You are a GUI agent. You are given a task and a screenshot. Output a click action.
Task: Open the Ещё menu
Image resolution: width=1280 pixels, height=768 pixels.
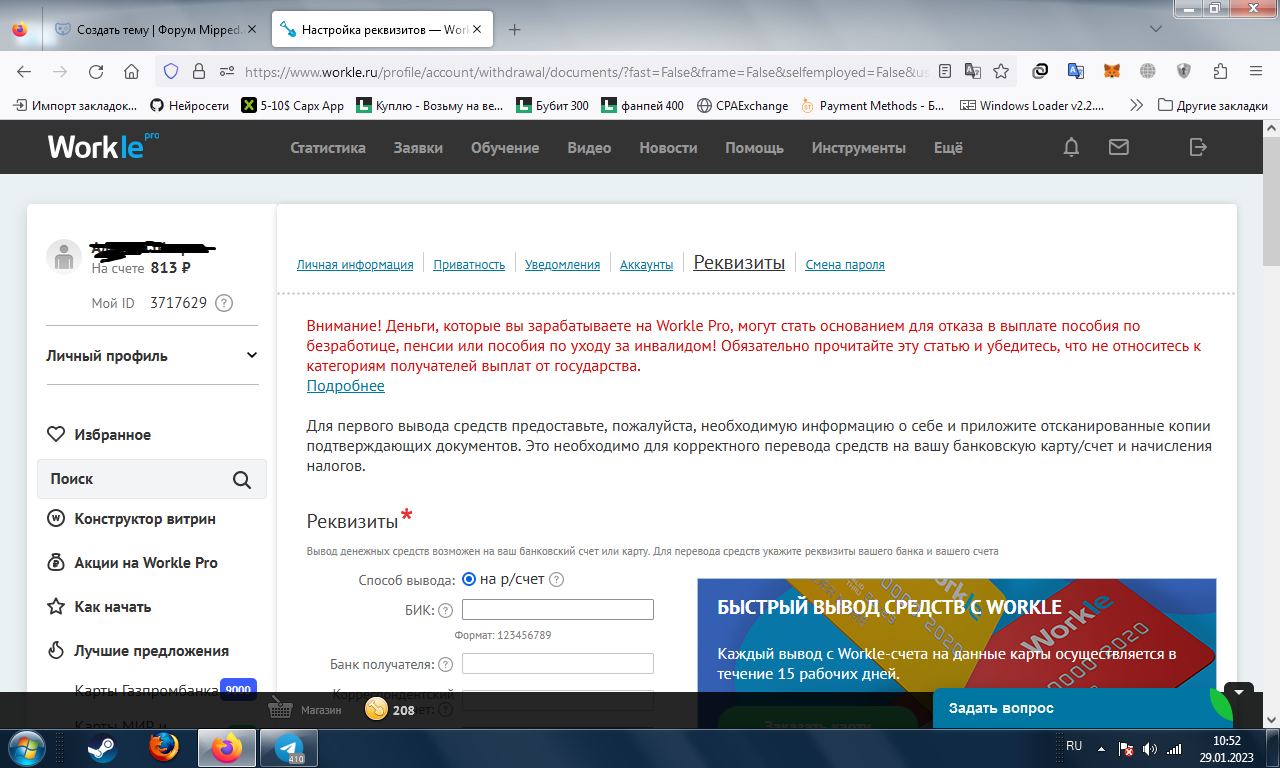948,148
